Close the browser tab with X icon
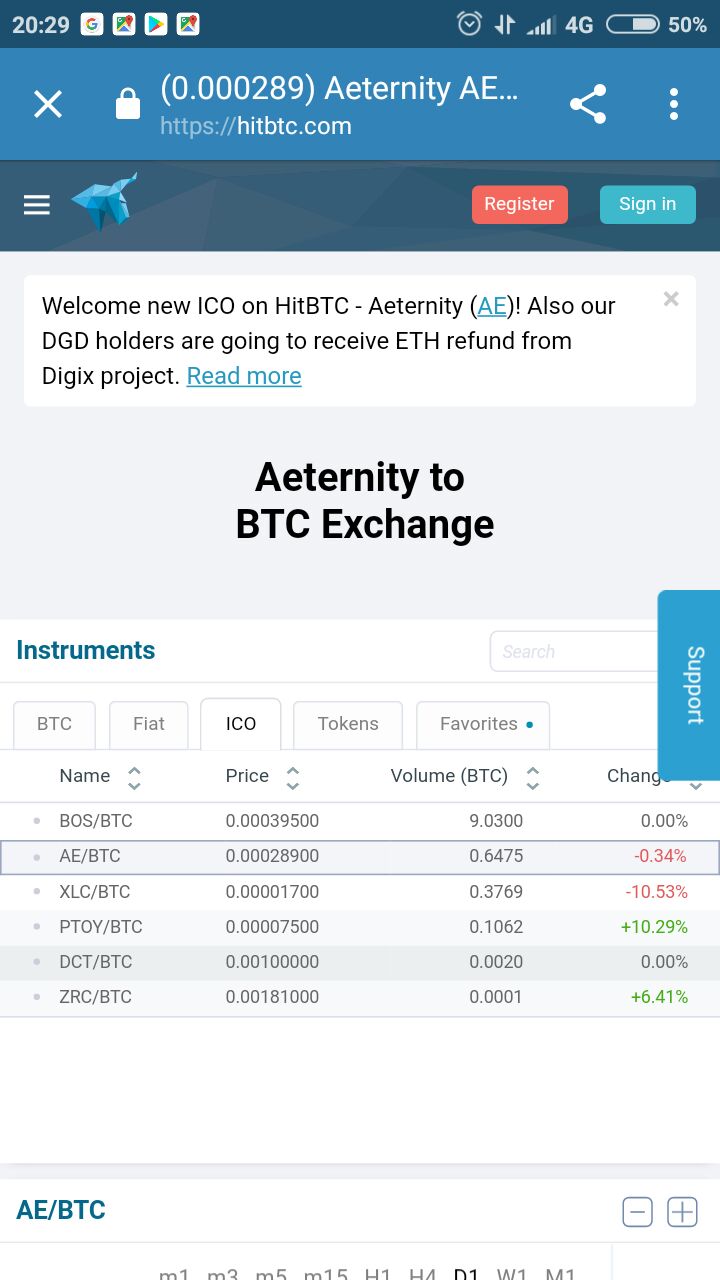The width and height of the screenshot is (720, 1280). coord(48,104)
